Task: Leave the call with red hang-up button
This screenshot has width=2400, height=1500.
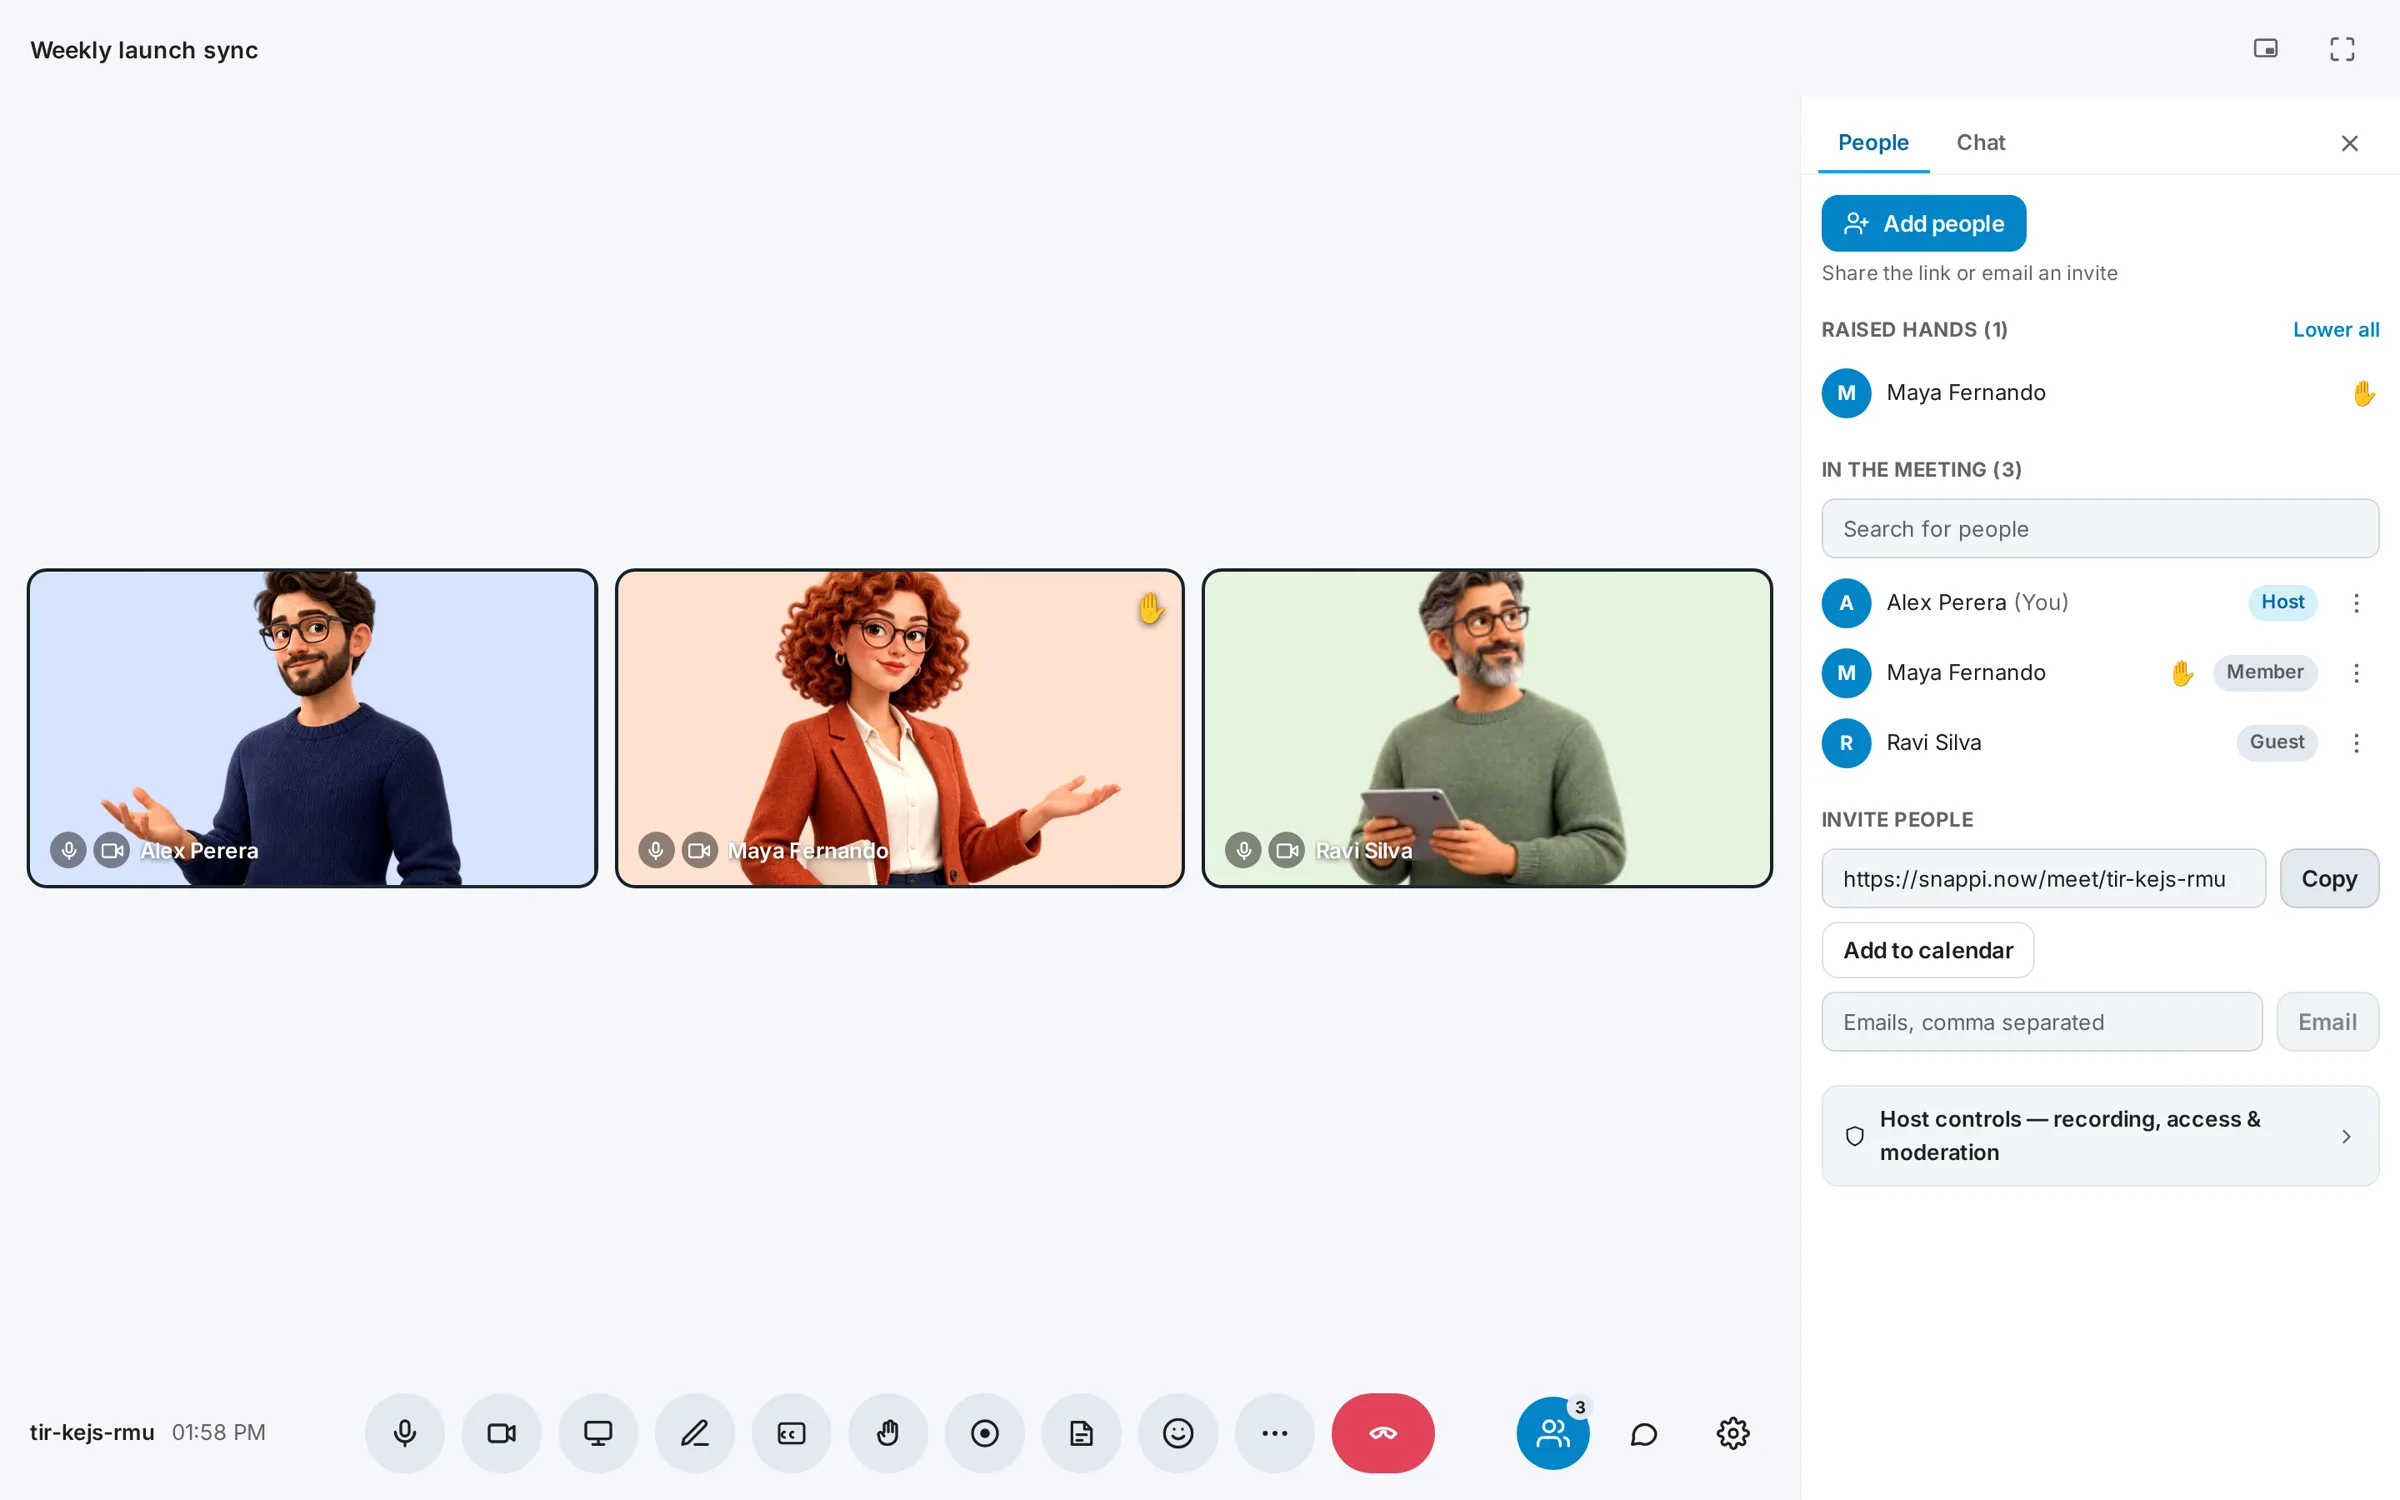Action: point(1383,1433)
